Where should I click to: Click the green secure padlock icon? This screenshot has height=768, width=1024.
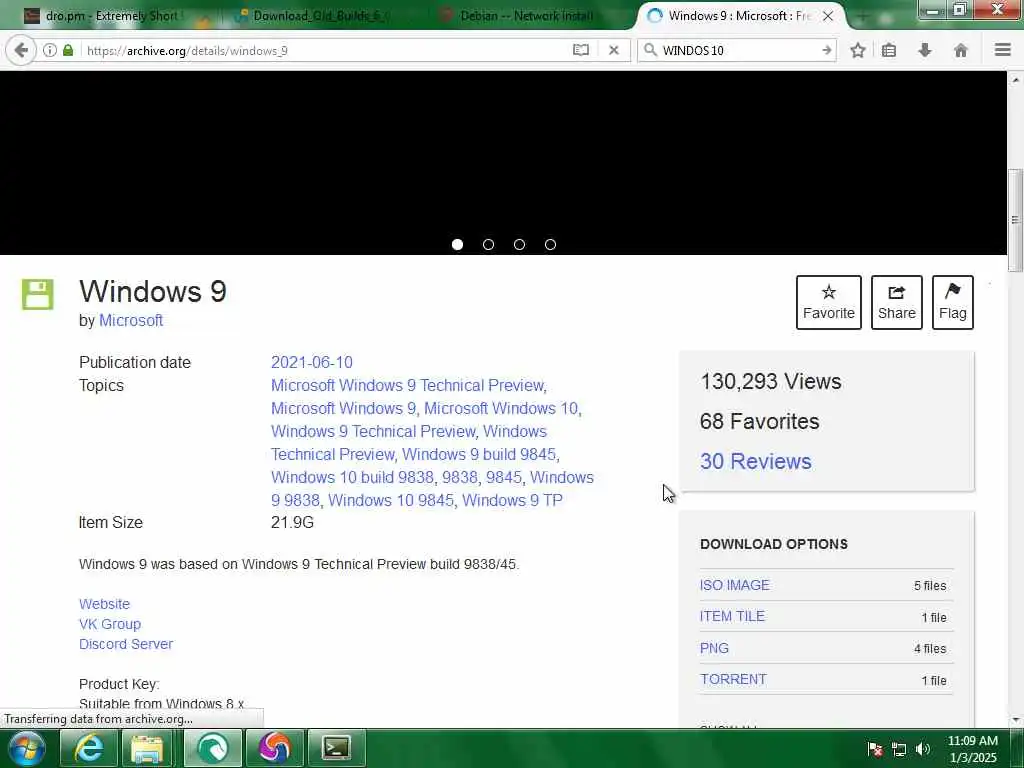68,50
